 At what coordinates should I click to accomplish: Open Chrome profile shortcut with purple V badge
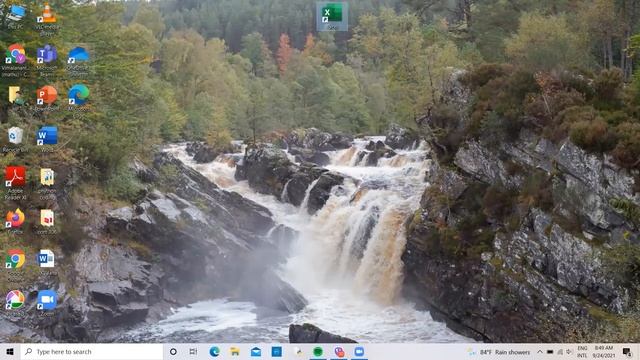[16, 60]
